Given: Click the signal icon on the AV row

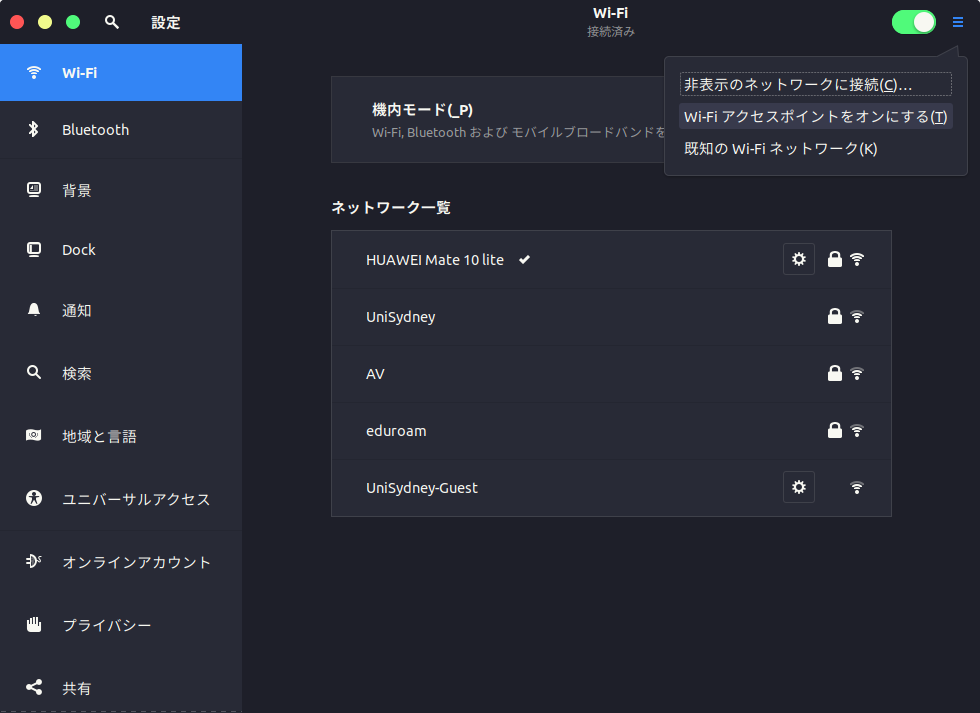Looking at the screenshot, I should 857,374.
